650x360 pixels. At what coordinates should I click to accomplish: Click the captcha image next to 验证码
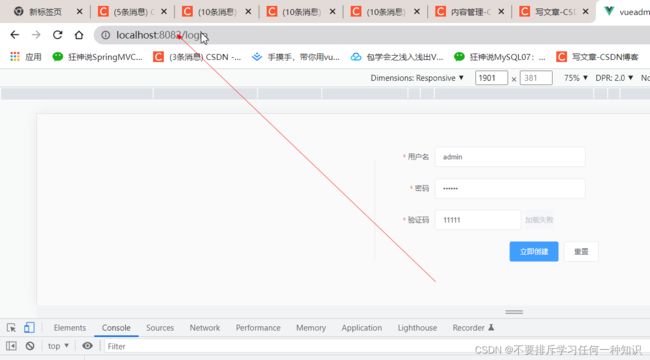[x=539, y=220]
